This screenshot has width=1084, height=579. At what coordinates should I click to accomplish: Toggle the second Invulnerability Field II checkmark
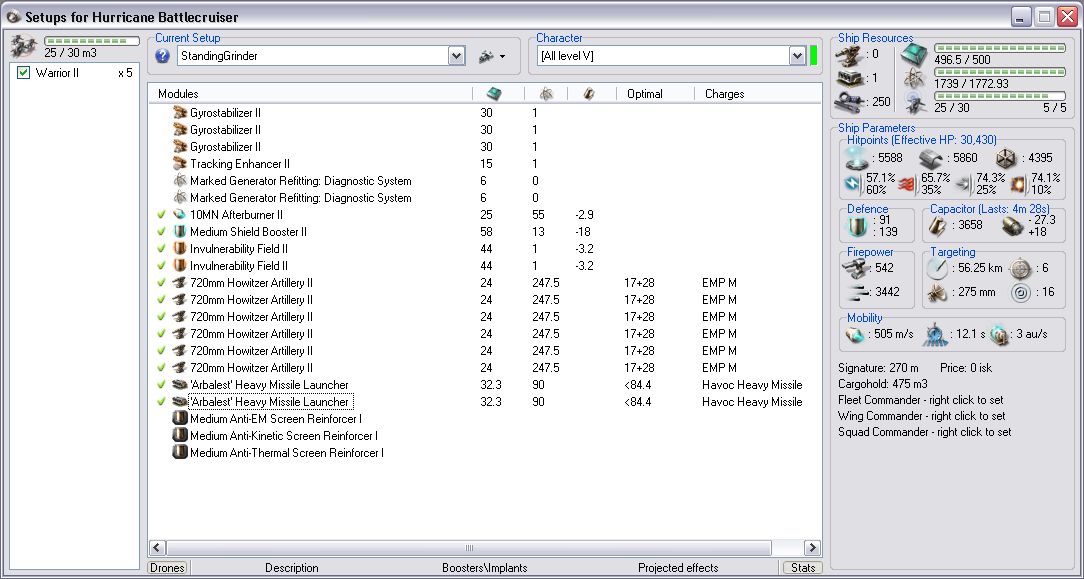(161, 266)
